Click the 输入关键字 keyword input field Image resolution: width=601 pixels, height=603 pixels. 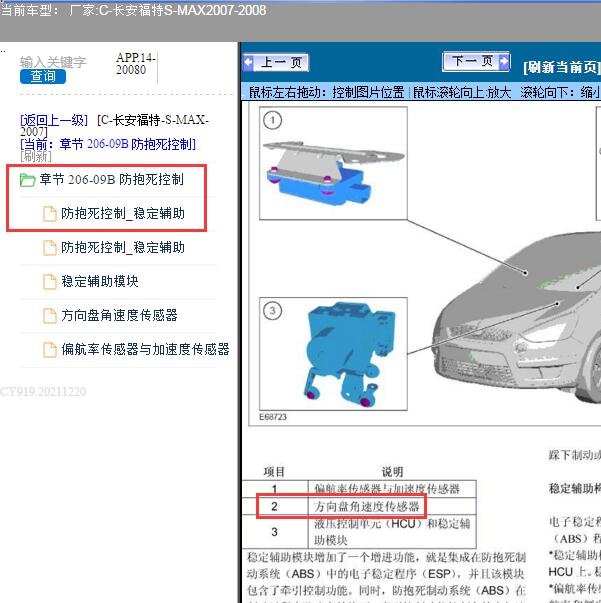[53, 62]
